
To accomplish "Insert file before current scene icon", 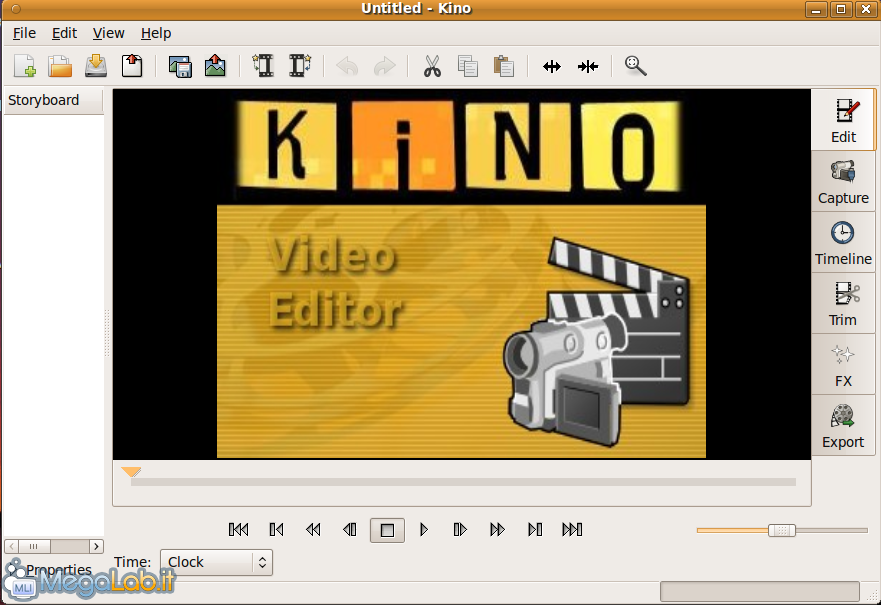I will pyautogui.click(x=263, y=66).
